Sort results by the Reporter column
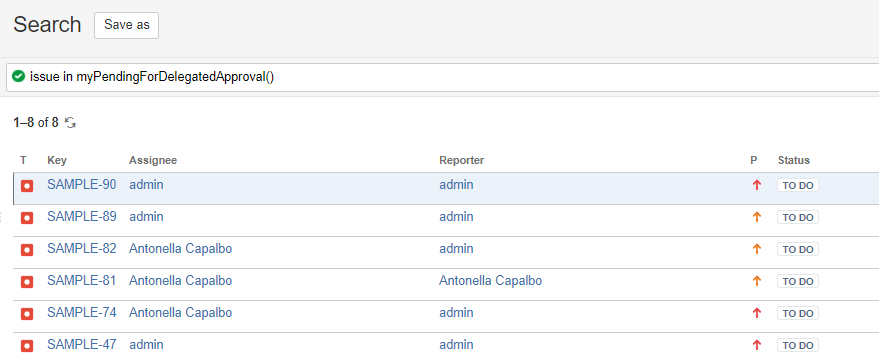 click(461, 160)
